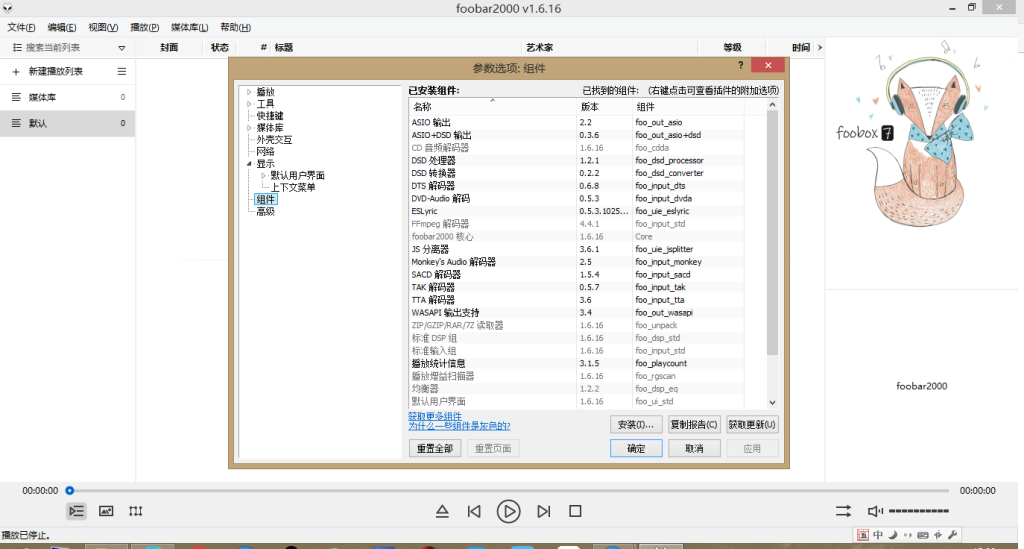Image resolution: width=1024 pixels, height=549 pixels.
Task: Select the Monkey's Audio 解码器 row
Action: (577, 262)
